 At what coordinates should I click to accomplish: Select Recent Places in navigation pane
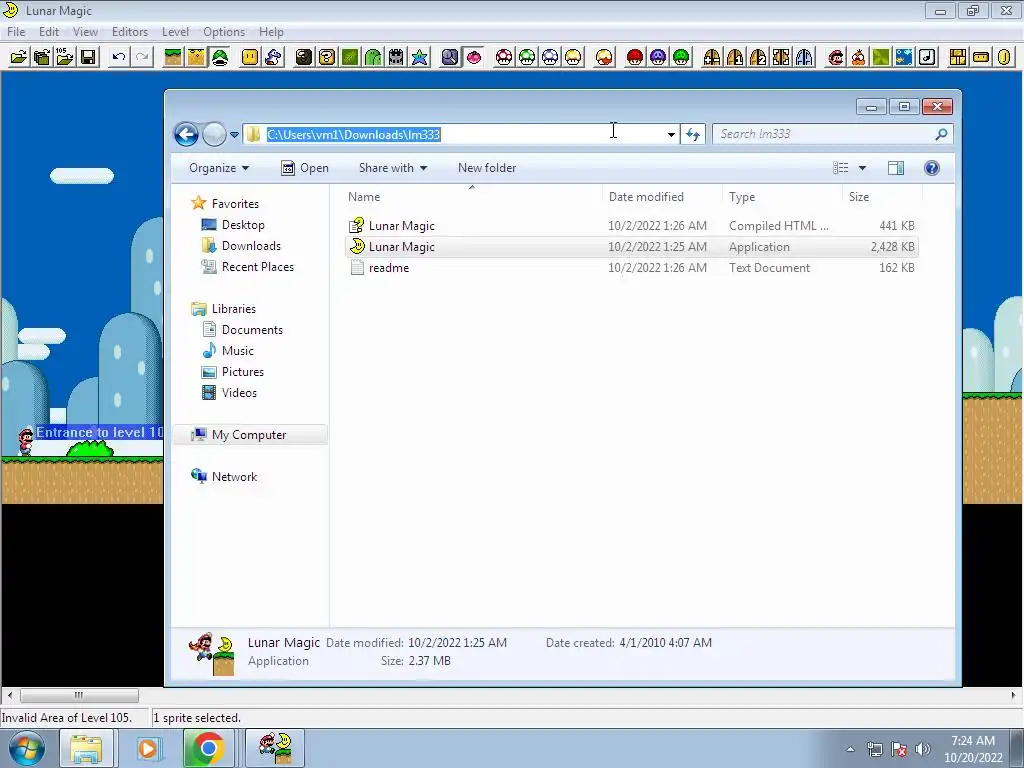click(x=257, y=266)
